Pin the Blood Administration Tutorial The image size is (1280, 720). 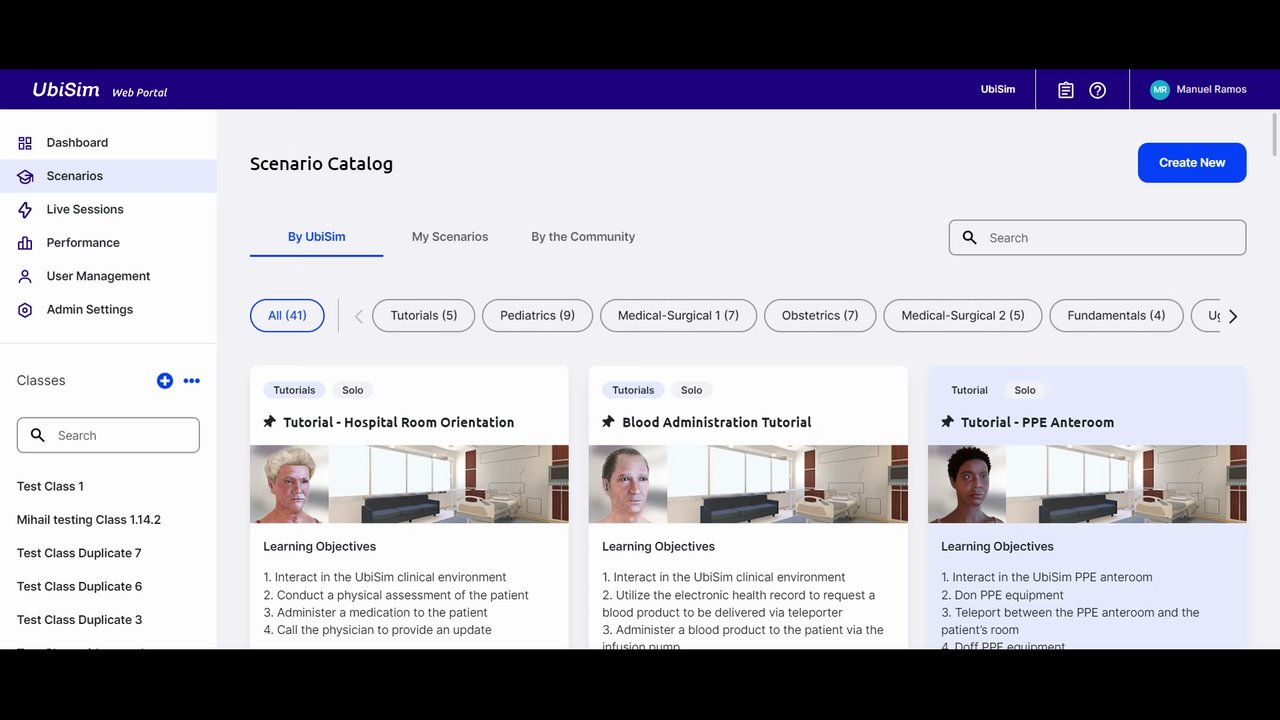pos(609,422)
